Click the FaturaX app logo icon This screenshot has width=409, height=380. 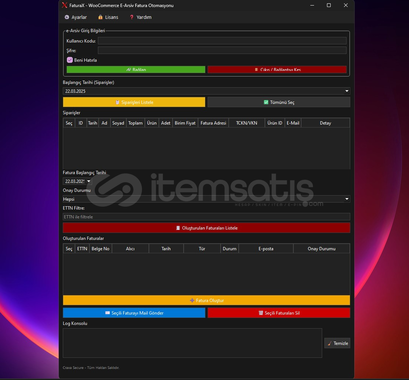(65, 5)
